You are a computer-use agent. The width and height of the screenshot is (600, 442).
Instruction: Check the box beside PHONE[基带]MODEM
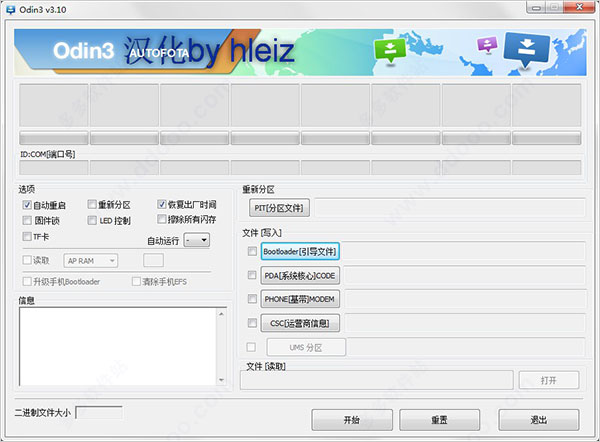click(252, 298)
